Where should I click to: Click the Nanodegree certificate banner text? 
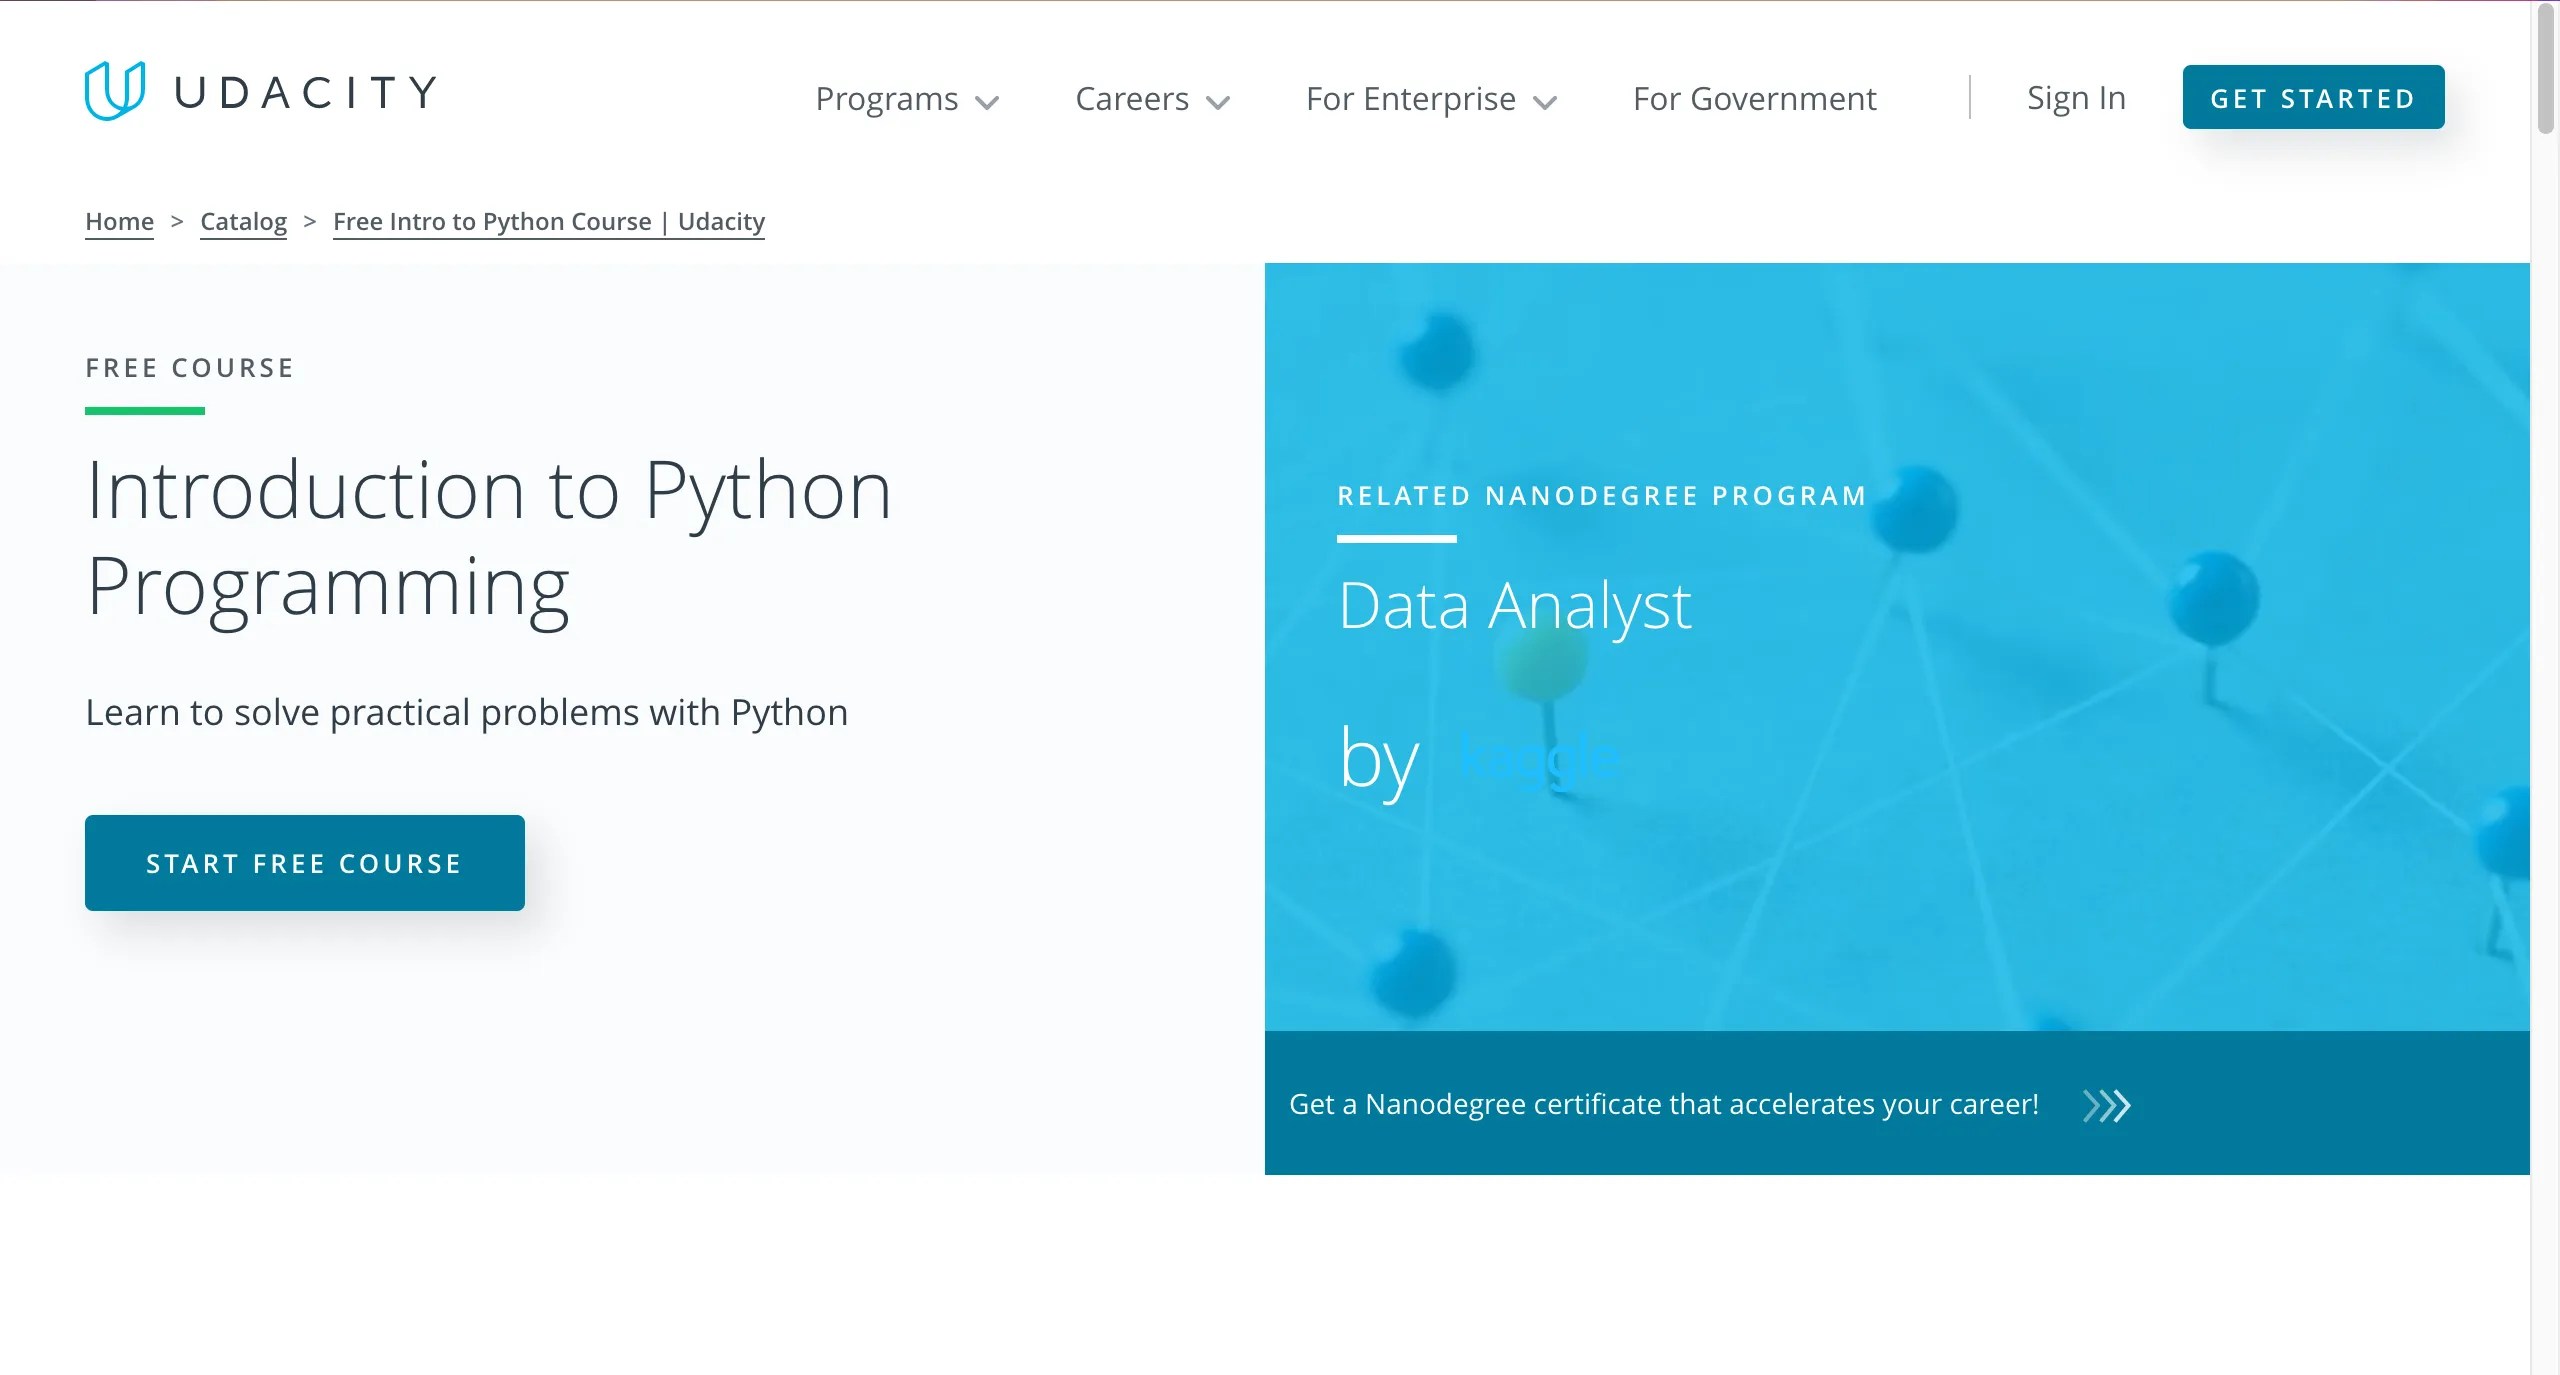[1663, 1105]
